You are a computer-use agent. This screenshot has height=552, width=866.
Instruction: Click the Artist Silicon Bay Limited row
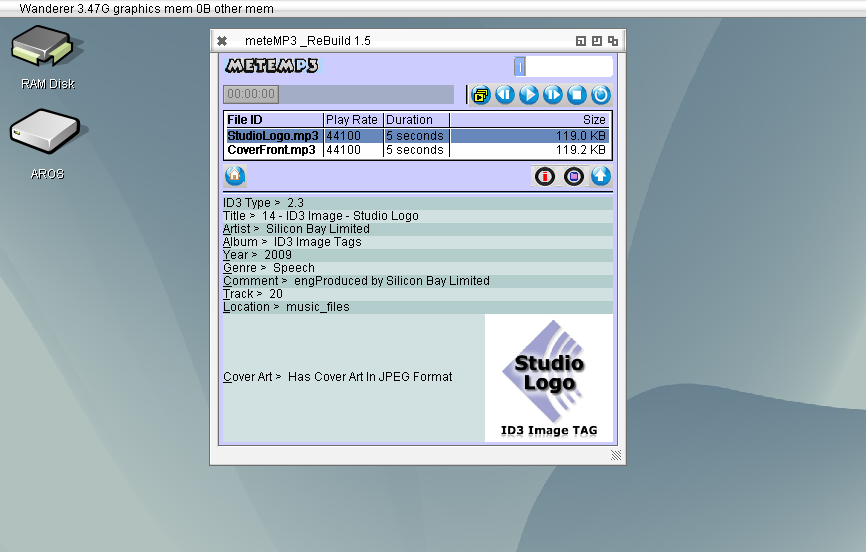(418, 229)
